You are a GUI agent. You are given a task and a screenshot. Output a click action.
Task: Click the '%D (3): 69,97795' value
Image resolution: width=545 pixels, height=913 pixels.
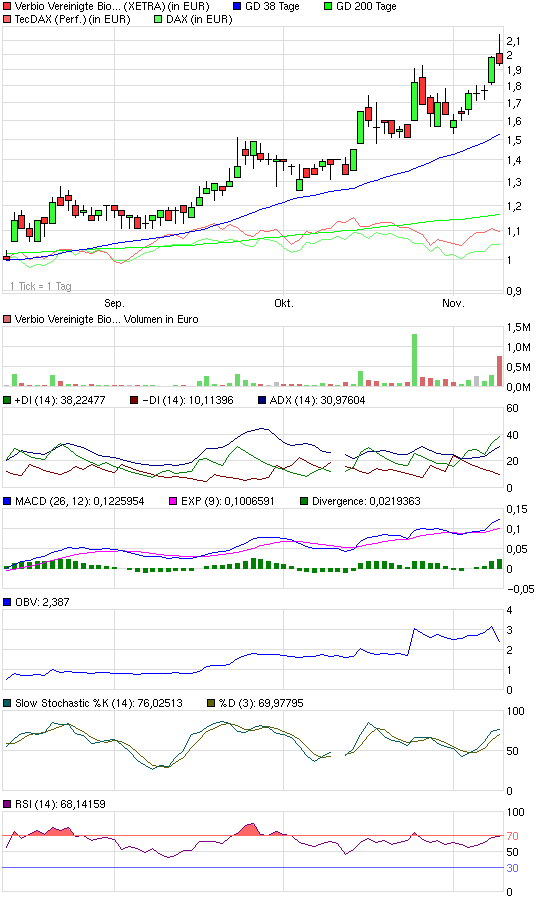pyautogui.click(x=261, y=703)
